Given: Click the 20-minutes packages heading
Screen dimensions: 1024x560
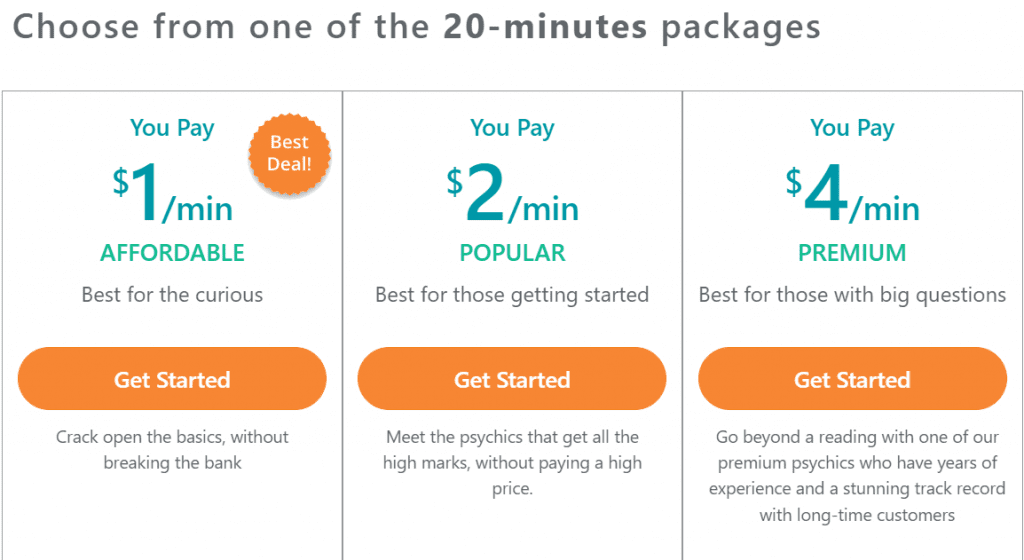Looking at the screenshot, I should (416, 27).
